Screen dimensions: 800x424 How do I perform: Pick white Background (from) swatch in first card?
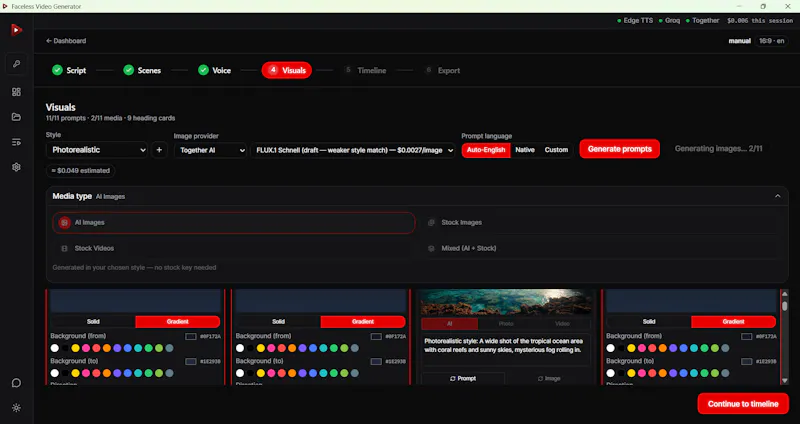55,348
